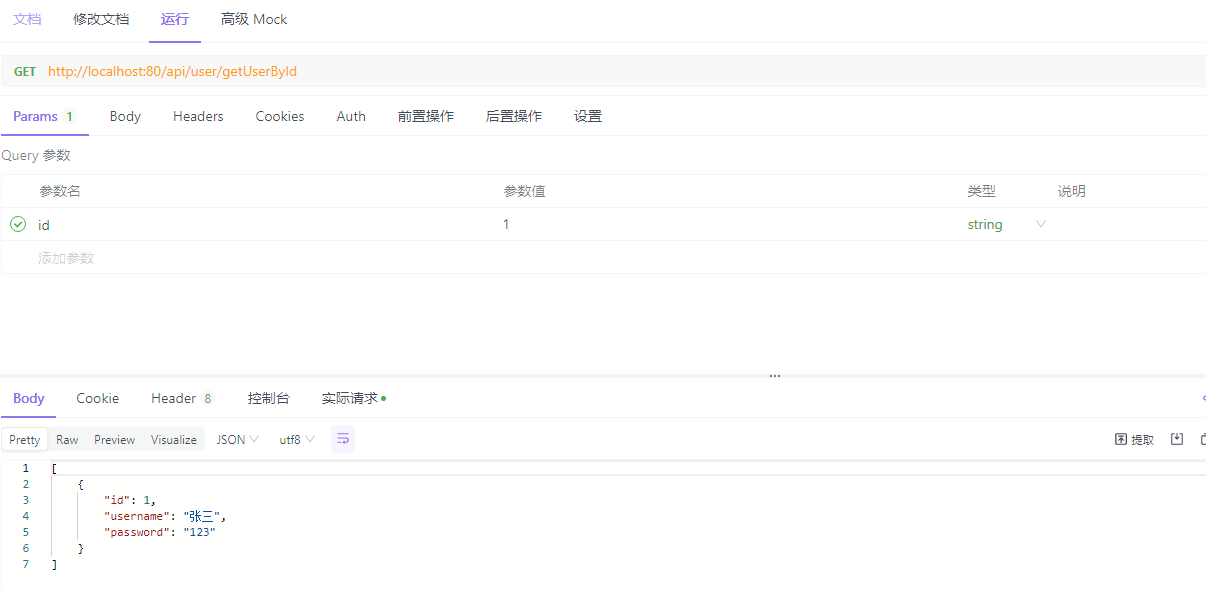Open the utf8 encoding dropdown

click(x=297, y=439)
